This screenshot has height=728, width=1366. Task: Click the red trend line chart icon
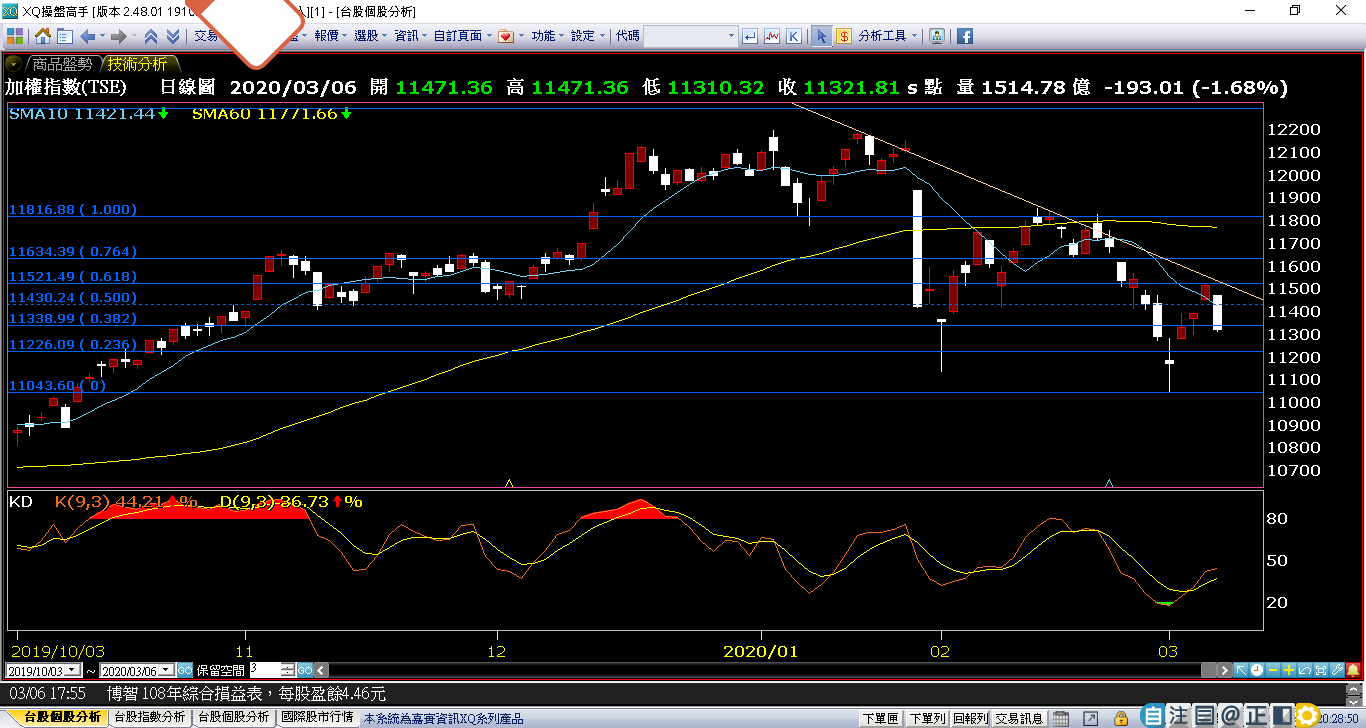[772, 36]
